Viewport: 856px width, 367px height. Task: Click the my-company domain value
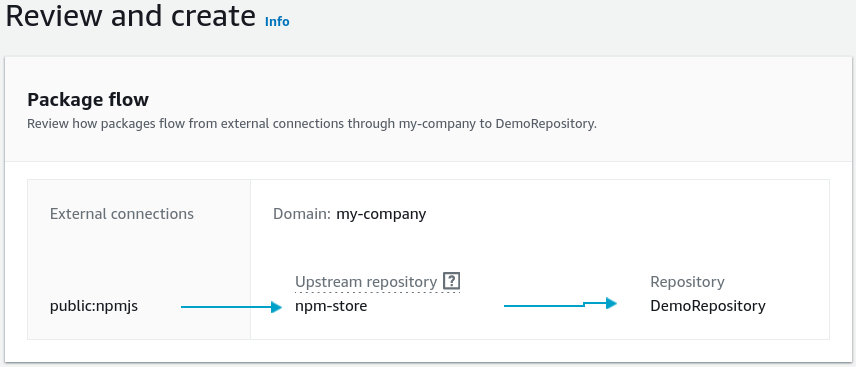coord(381,214)
